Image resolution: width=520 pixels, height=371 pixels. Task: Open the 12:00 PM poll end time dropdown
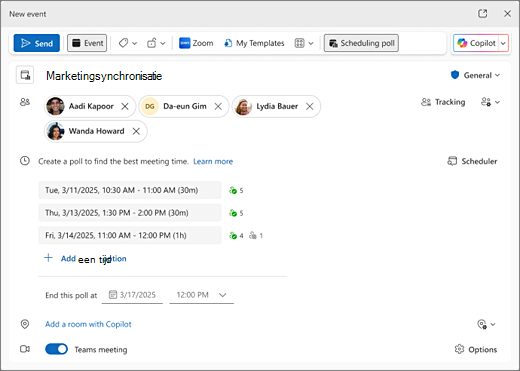tap(202, 295)
